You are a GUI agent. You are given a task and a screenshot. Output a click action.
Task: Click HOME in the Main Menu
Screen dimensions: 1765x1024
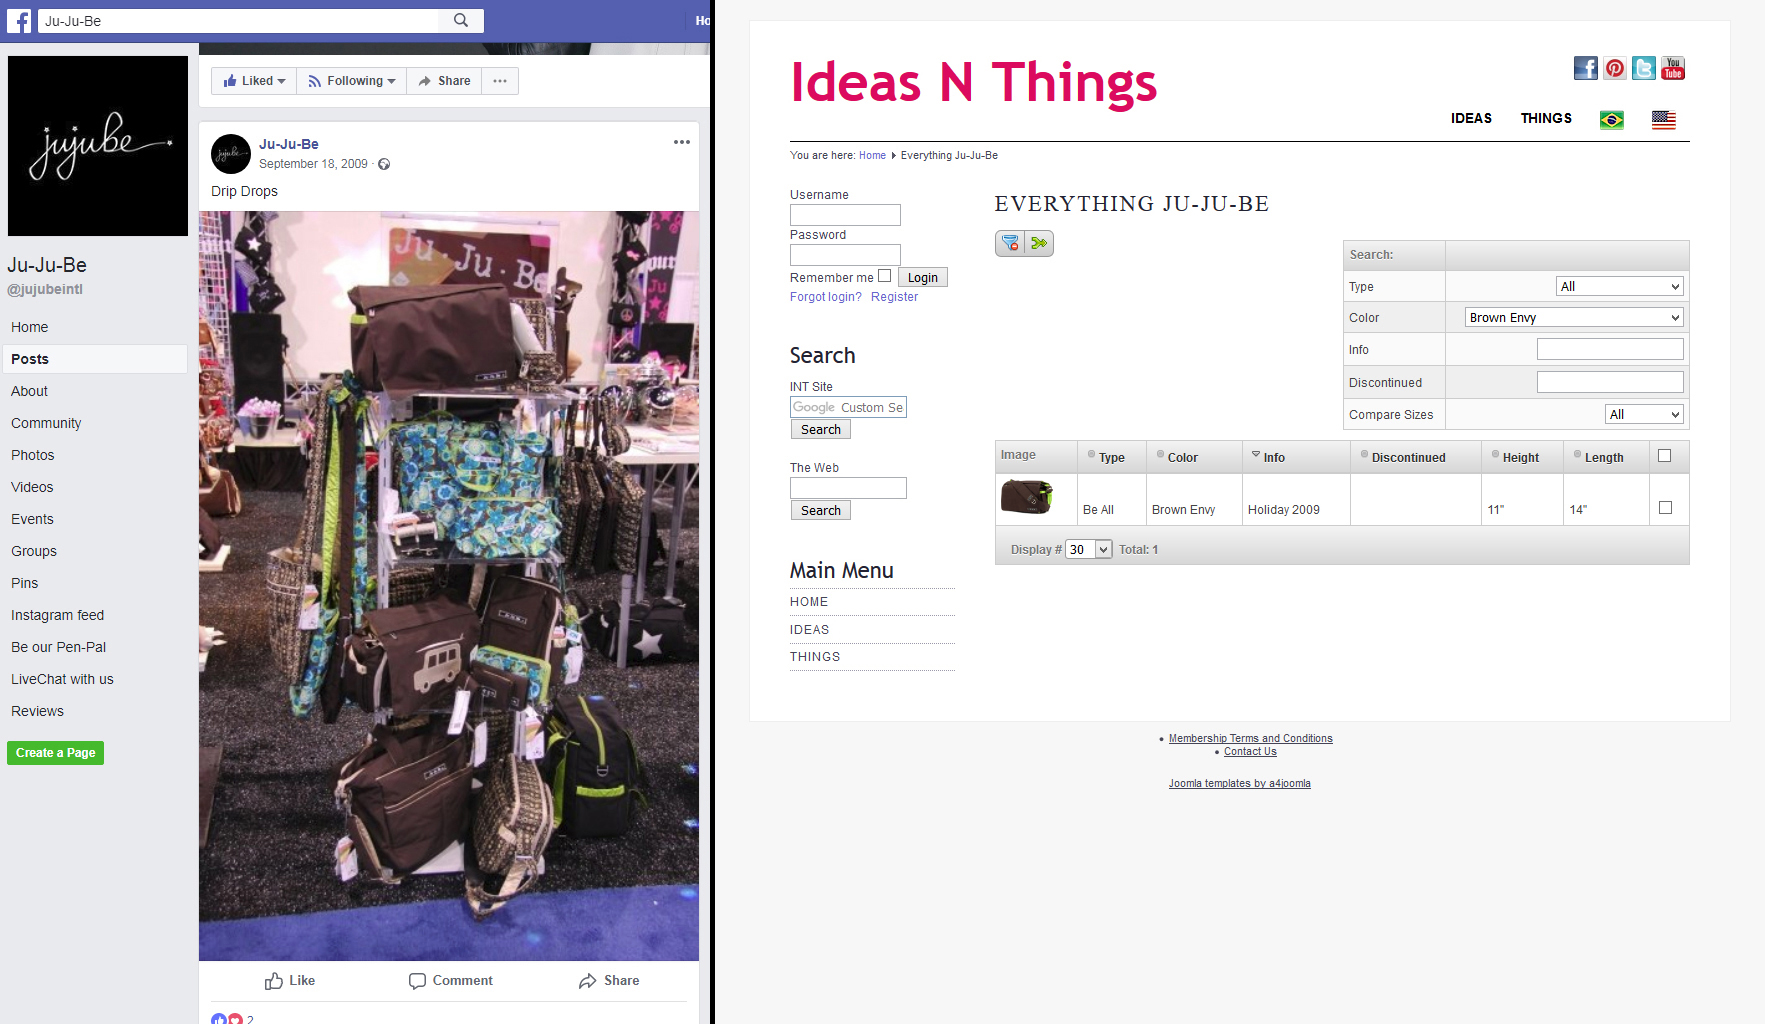809,602
